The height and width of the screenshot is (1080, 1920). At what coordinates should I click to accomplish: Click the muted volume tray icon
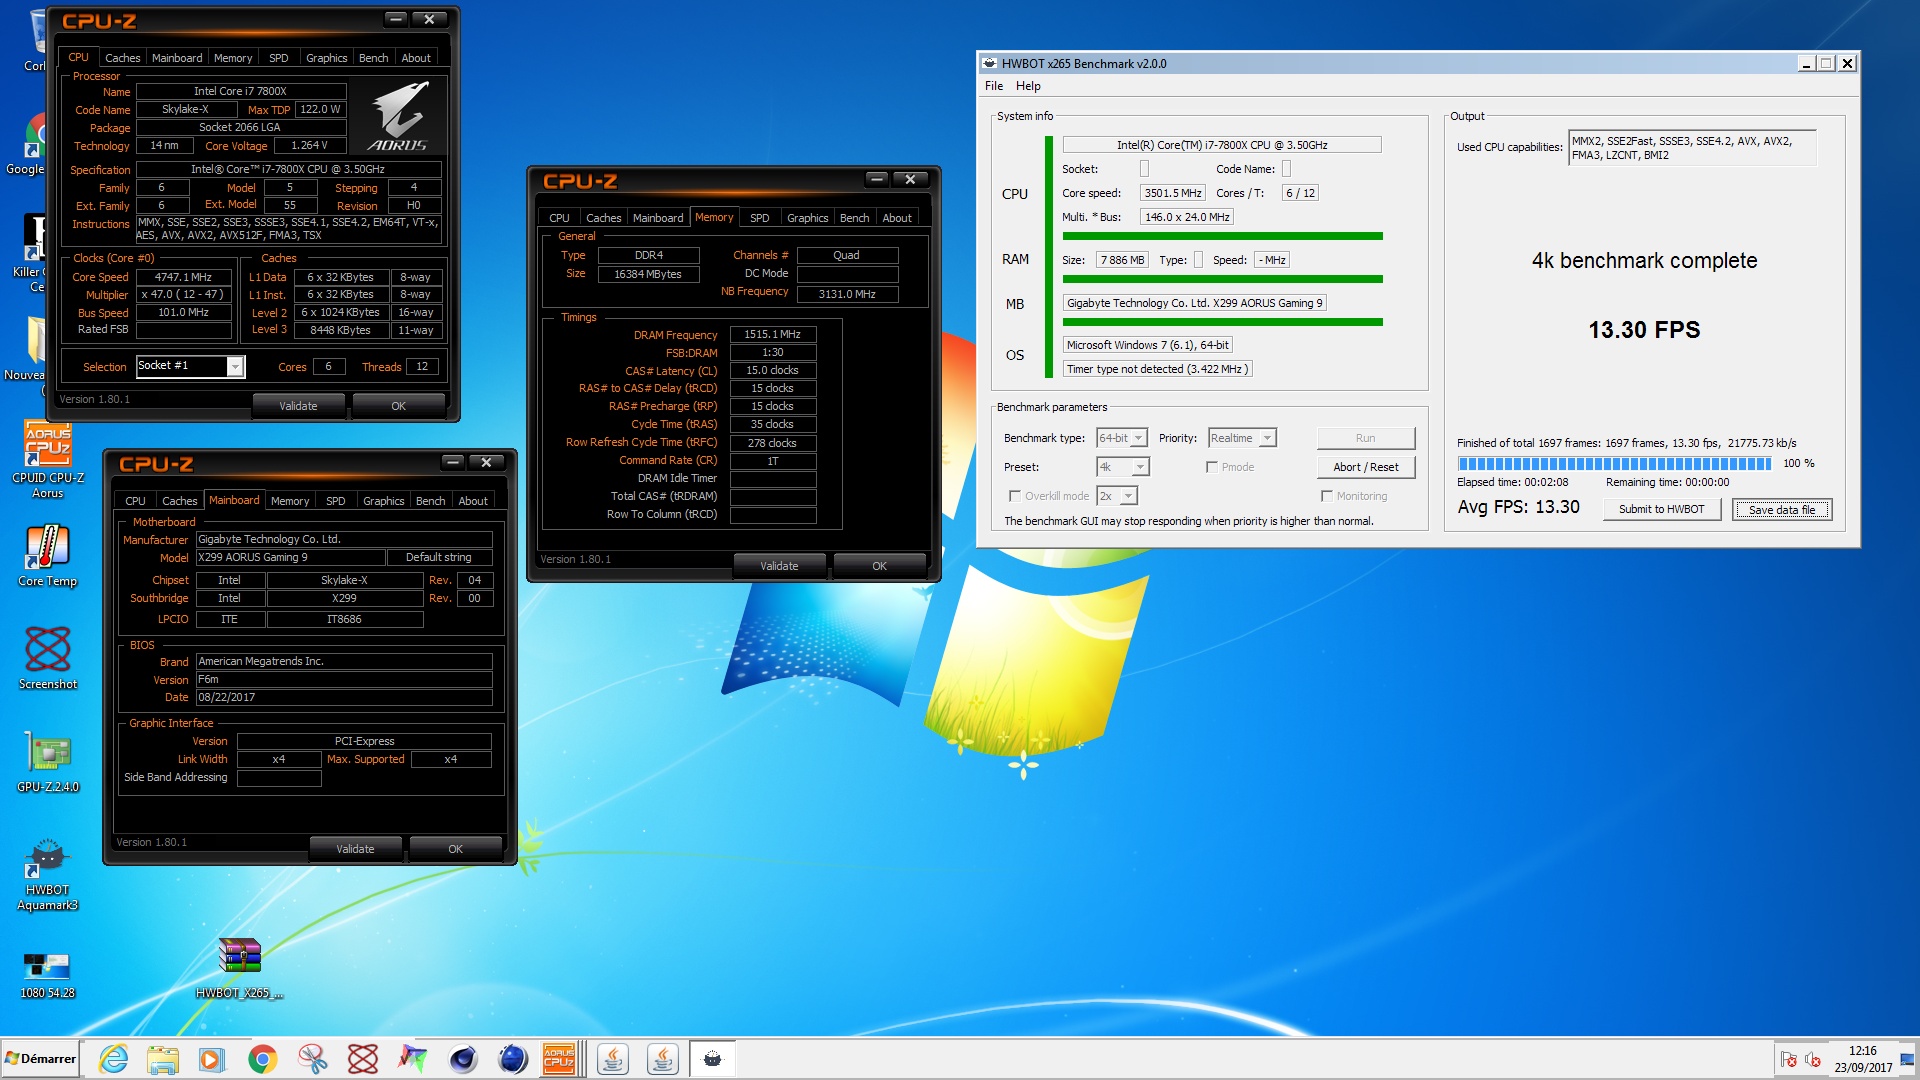pos(1812,1060)
